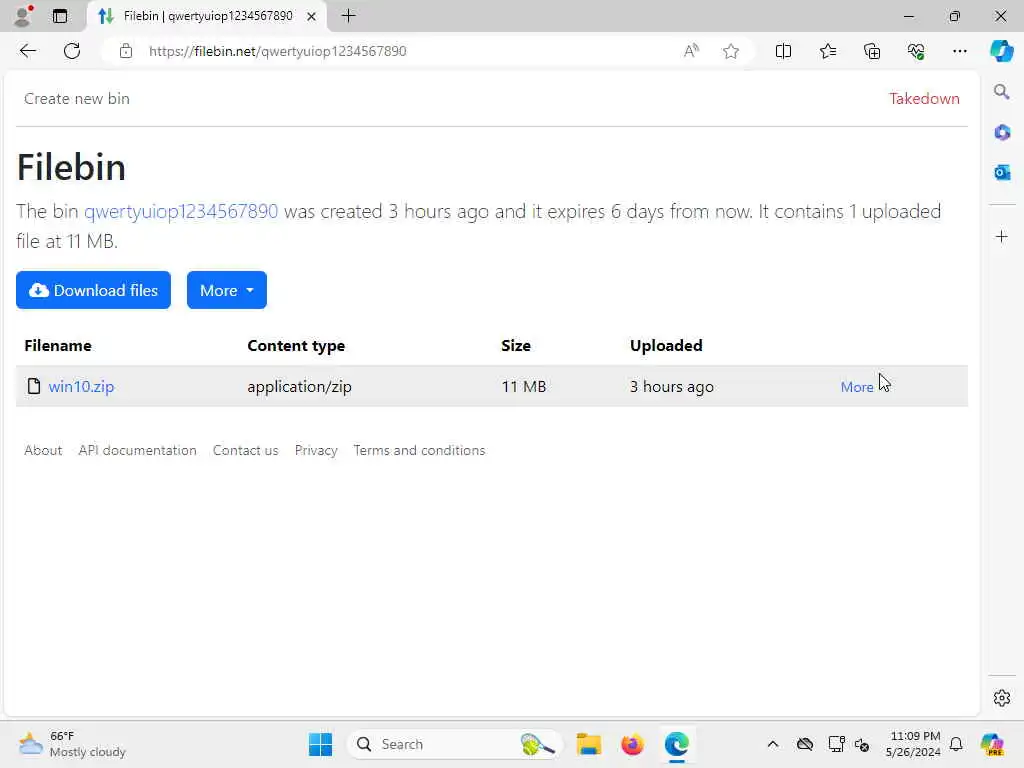
Task: Open API documentation footer link
Action: pos(137,450)
